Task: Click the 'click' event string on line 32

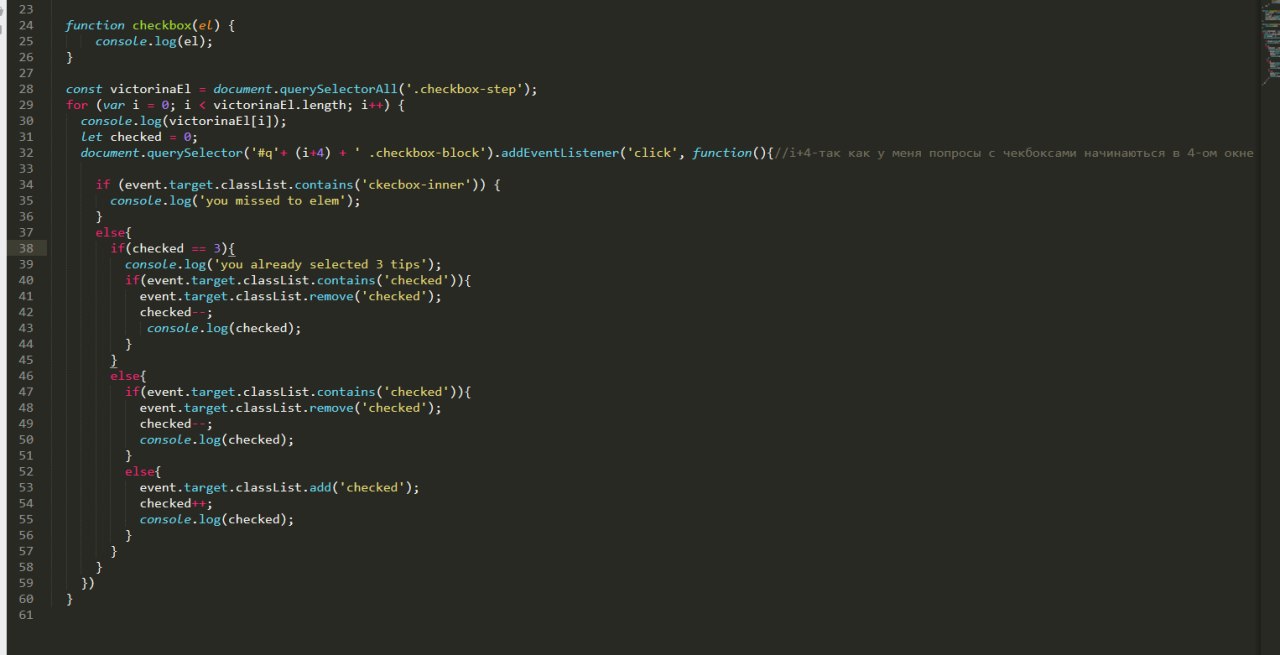Action: click(651, 153)
